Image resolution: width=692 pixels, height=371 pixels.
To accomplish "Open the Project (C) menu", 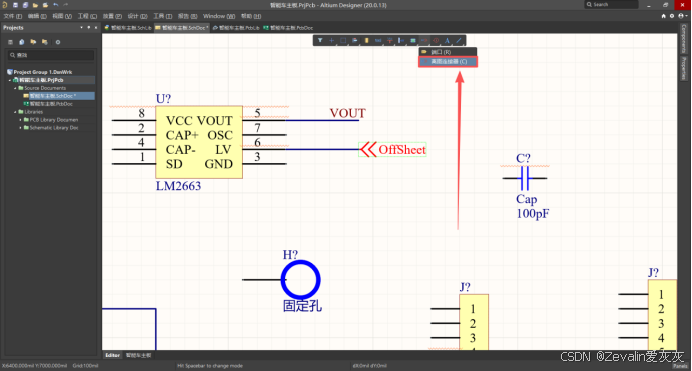I will point(87,16).
